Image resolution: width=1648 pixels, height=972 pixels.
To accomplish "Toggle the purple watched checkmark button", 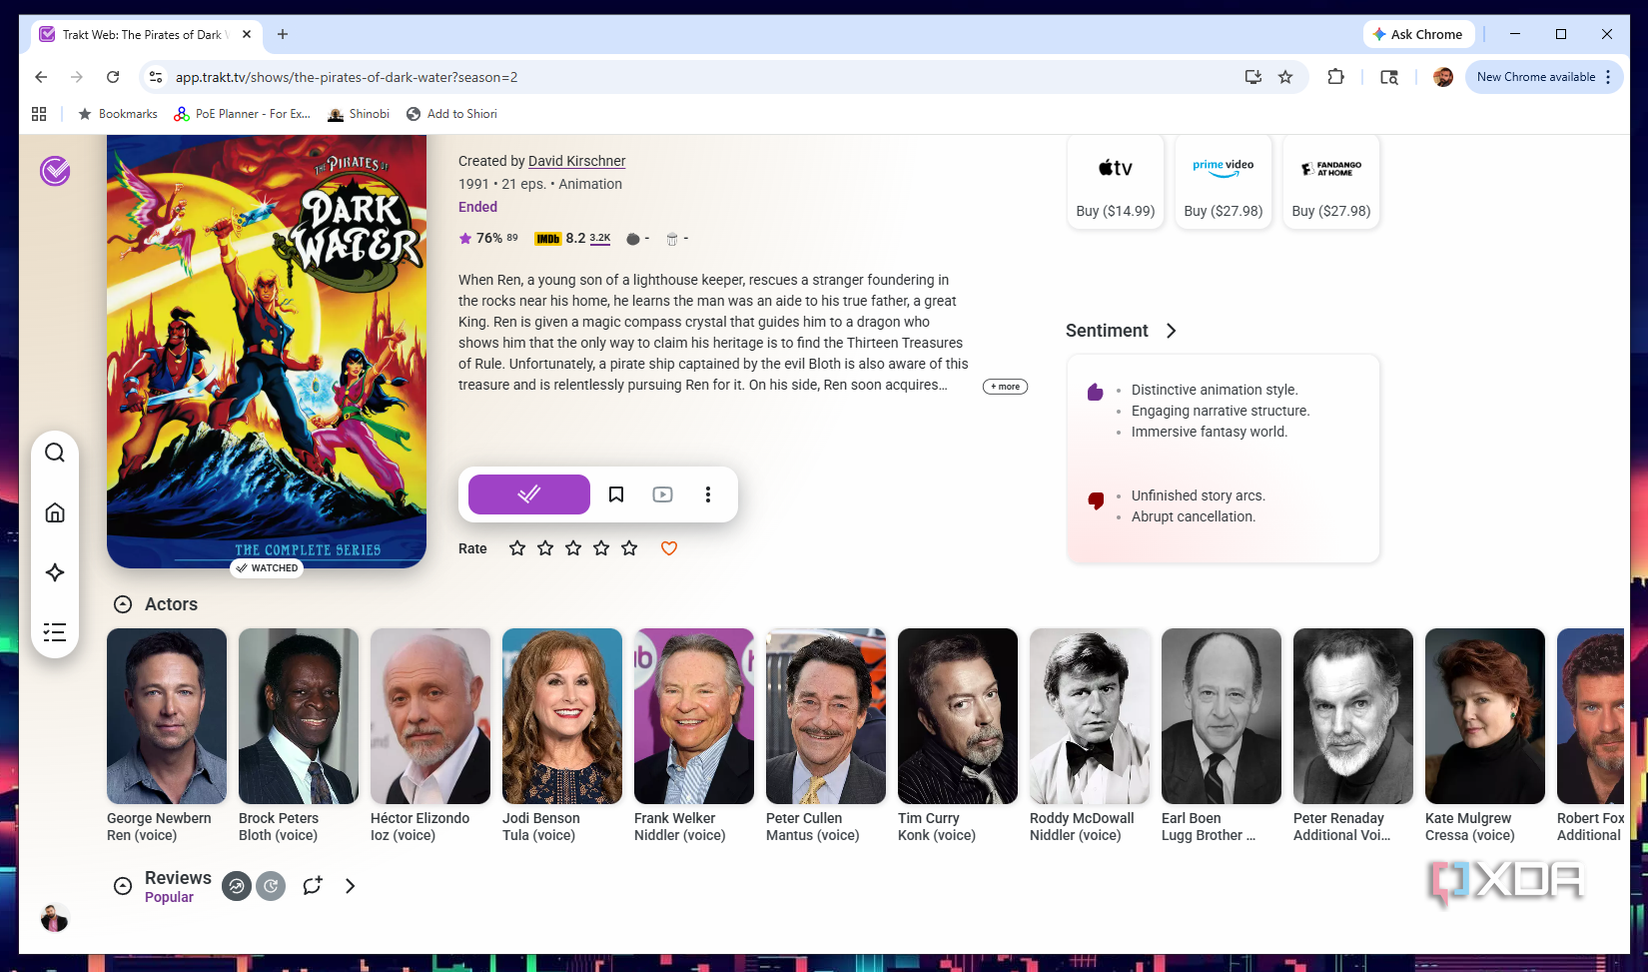I will pyautogui.click(x=529, y=494).
